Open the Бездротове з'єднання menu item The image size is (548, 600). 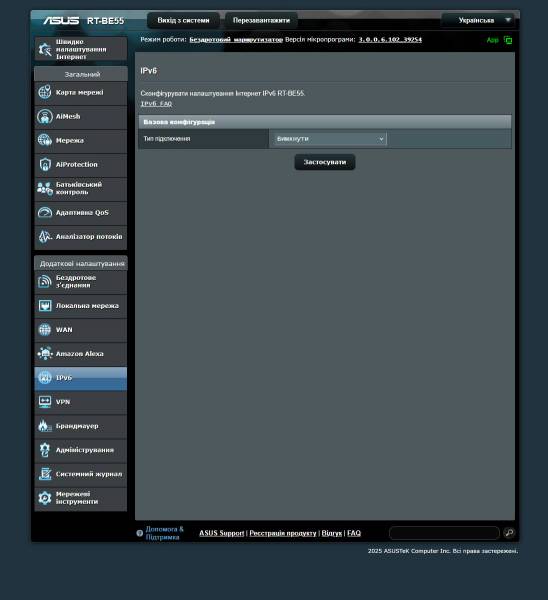81,282
